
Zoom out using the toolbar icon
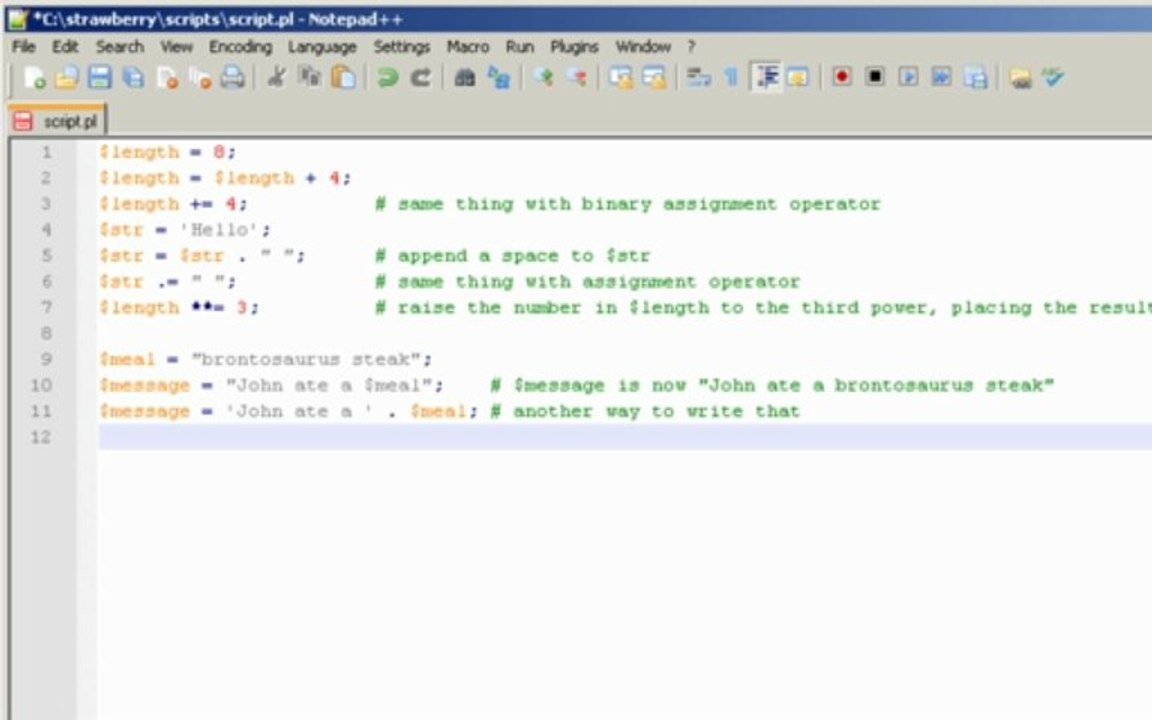[576, 77]
